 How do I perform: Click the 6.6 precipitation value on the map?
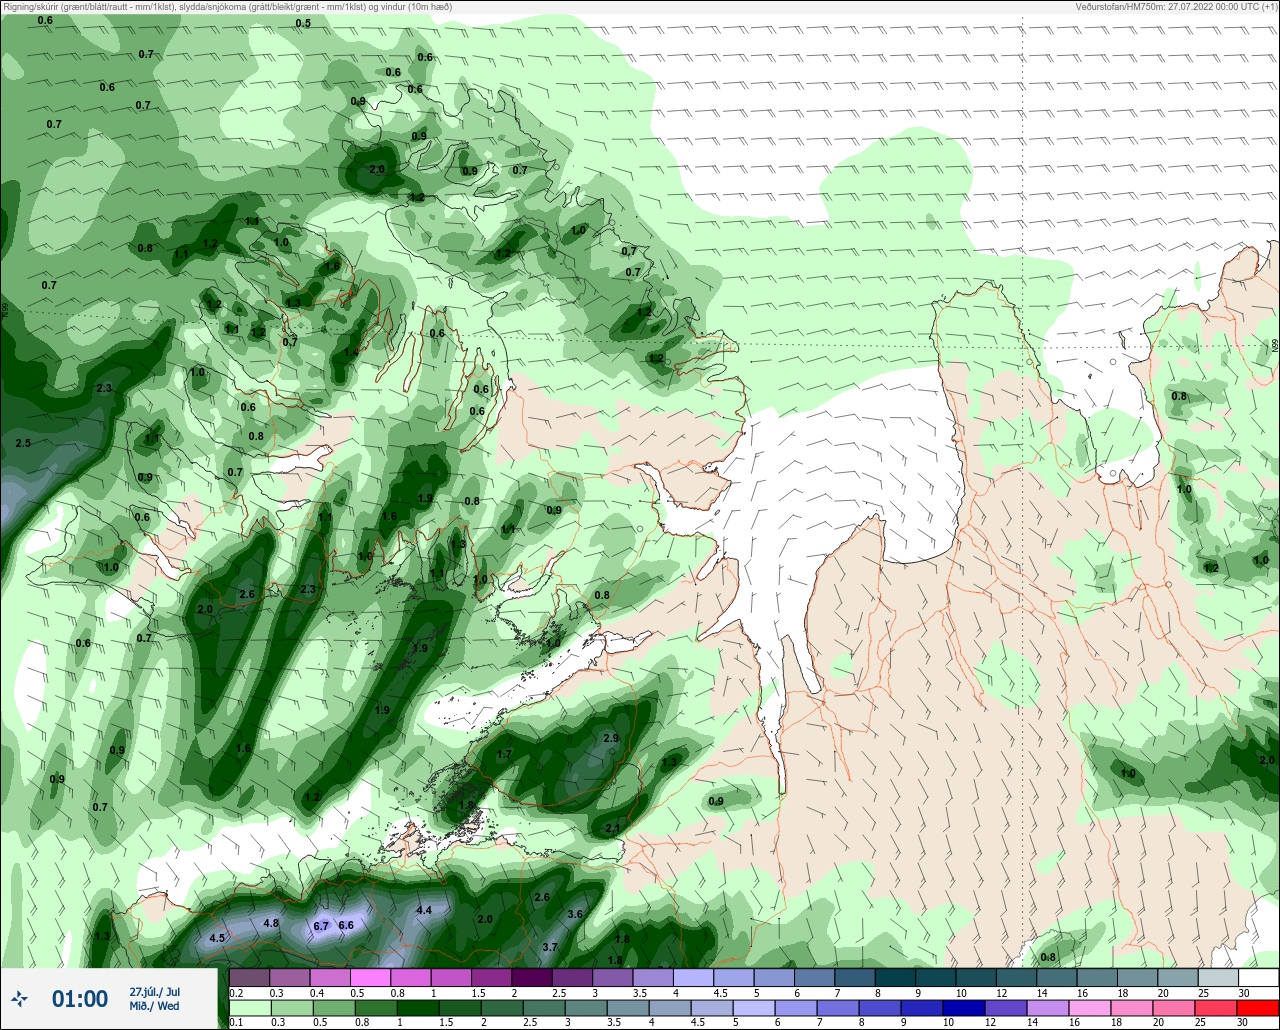[x=346, y=925]
